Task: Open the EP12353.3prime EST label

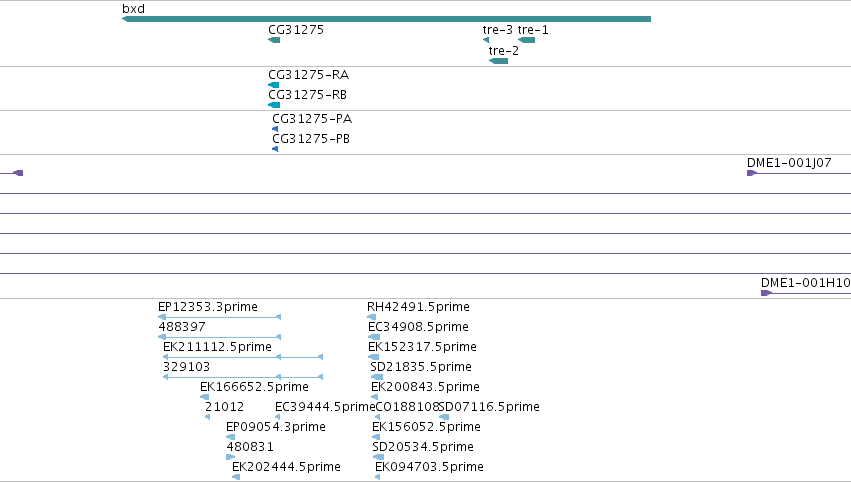Action: [x=208, y=307]
